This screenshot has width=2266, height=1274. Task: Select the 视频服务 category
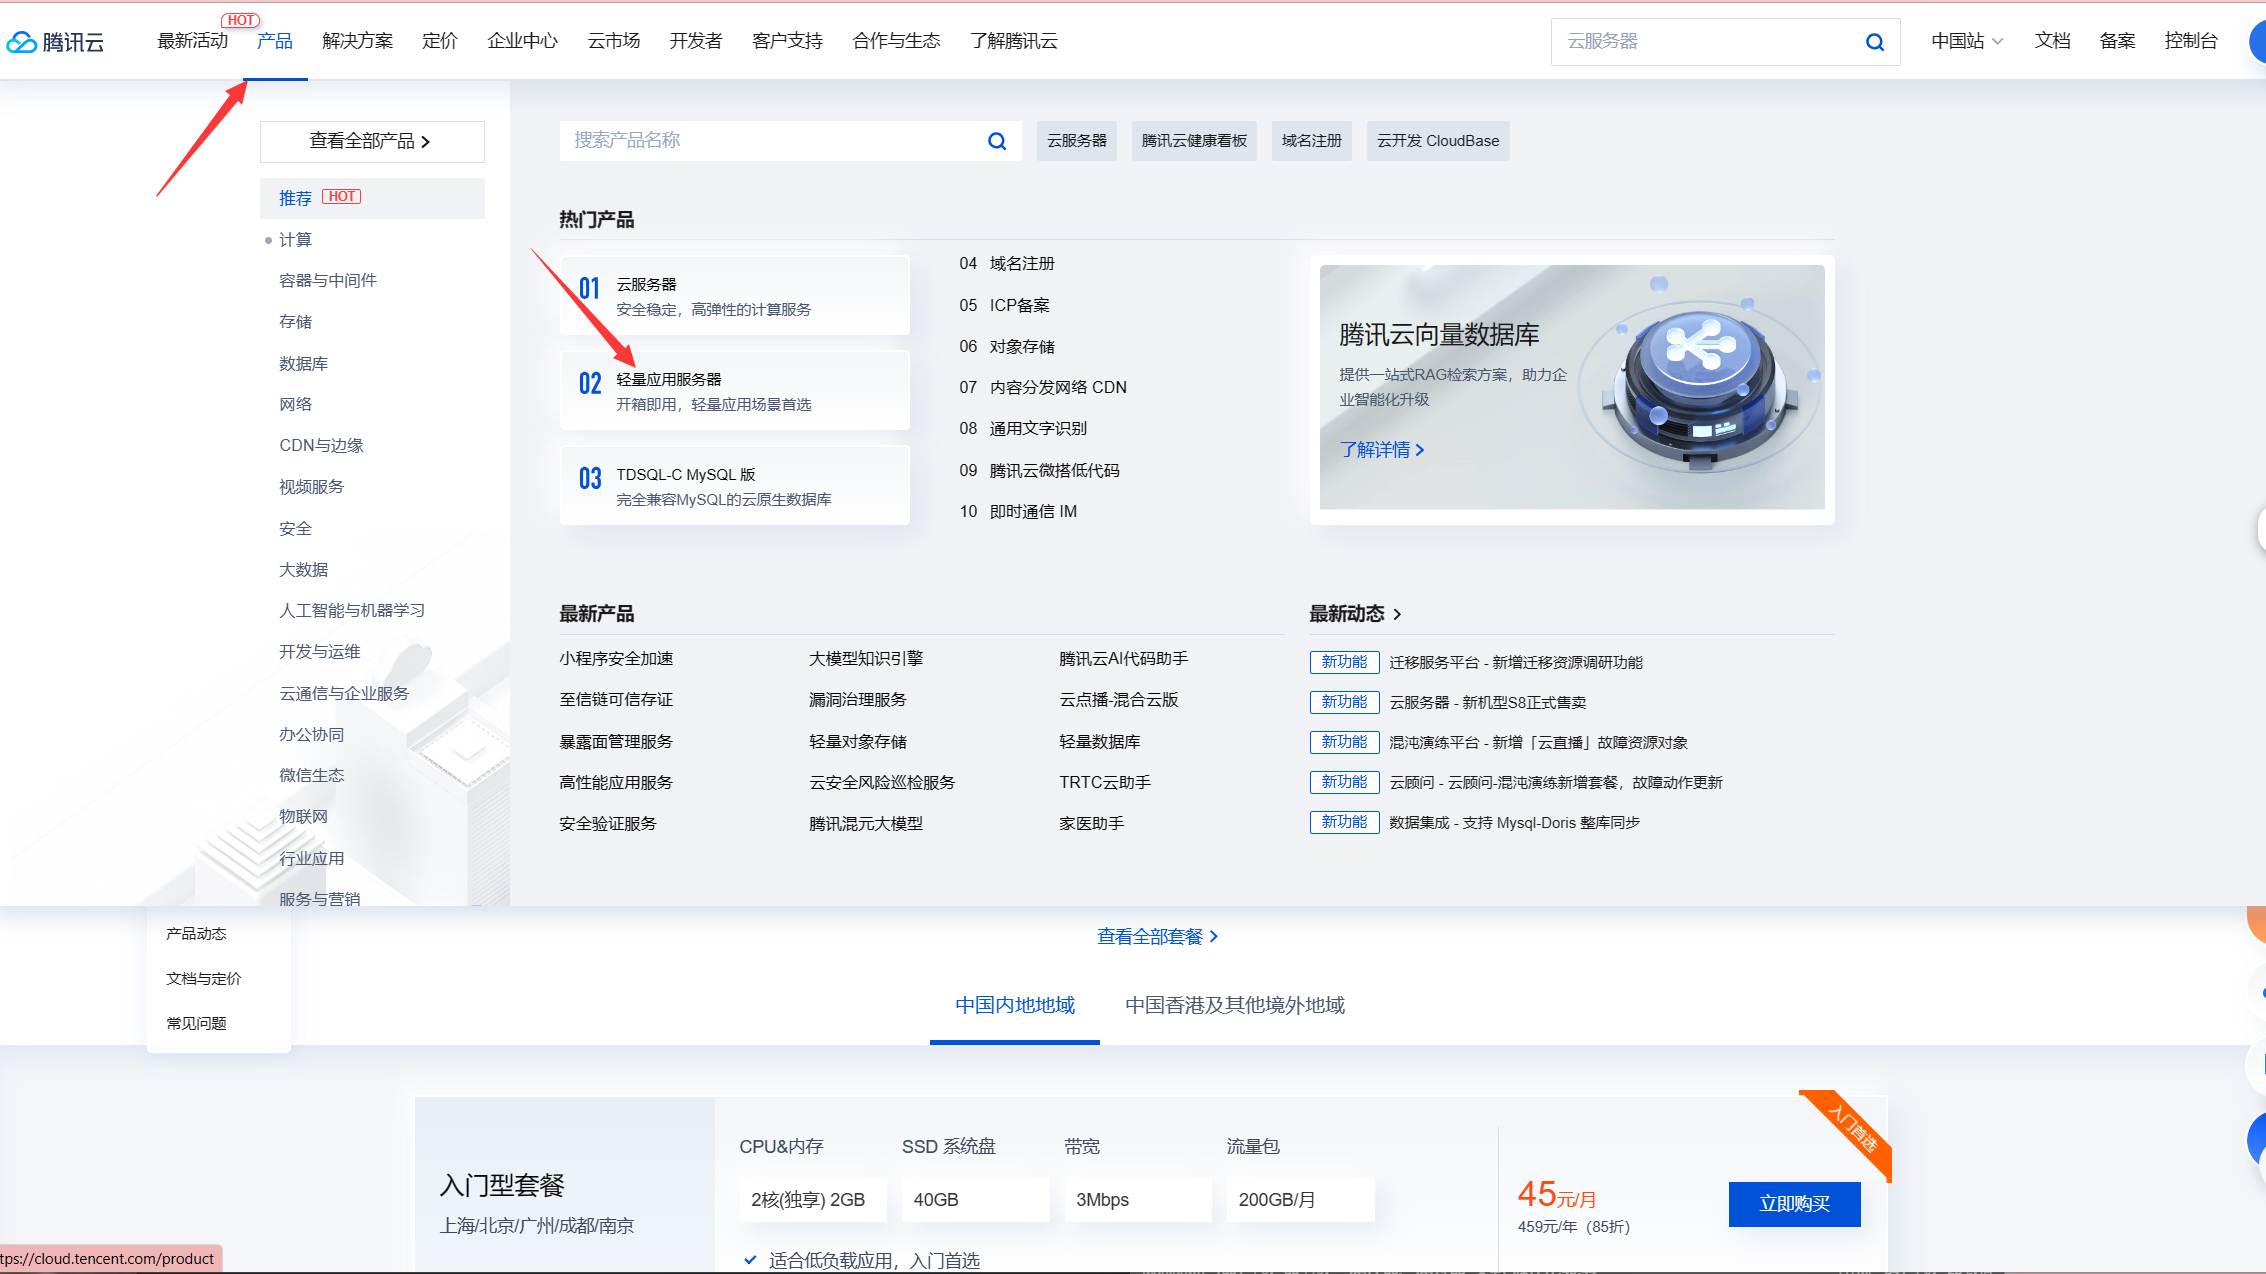tap(311, 487)
